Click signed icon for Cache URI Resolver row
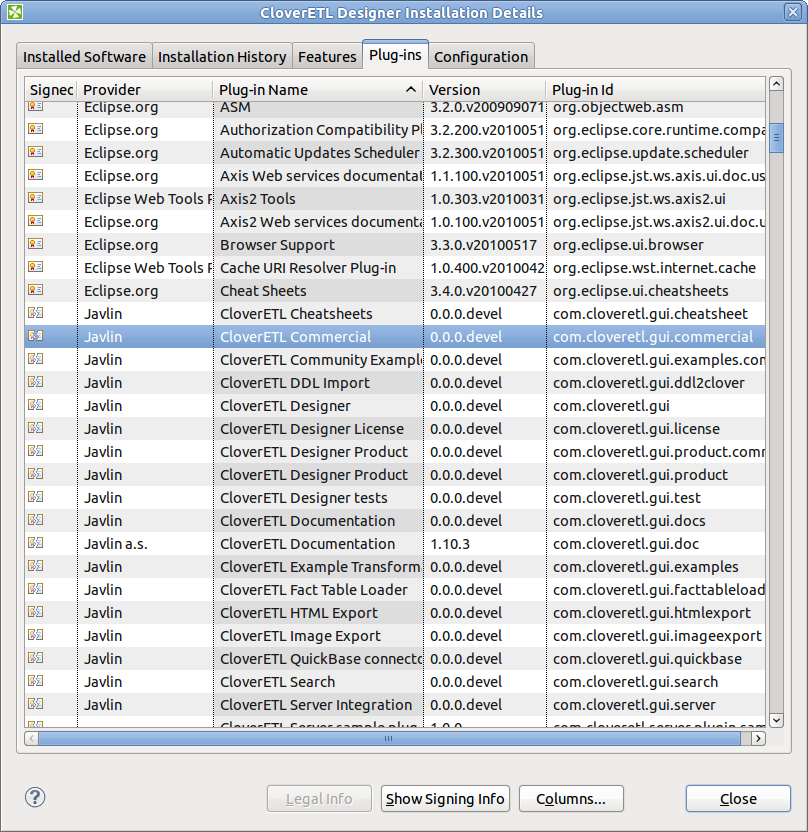This screenshot has width=808, height=832. (36, 267)
